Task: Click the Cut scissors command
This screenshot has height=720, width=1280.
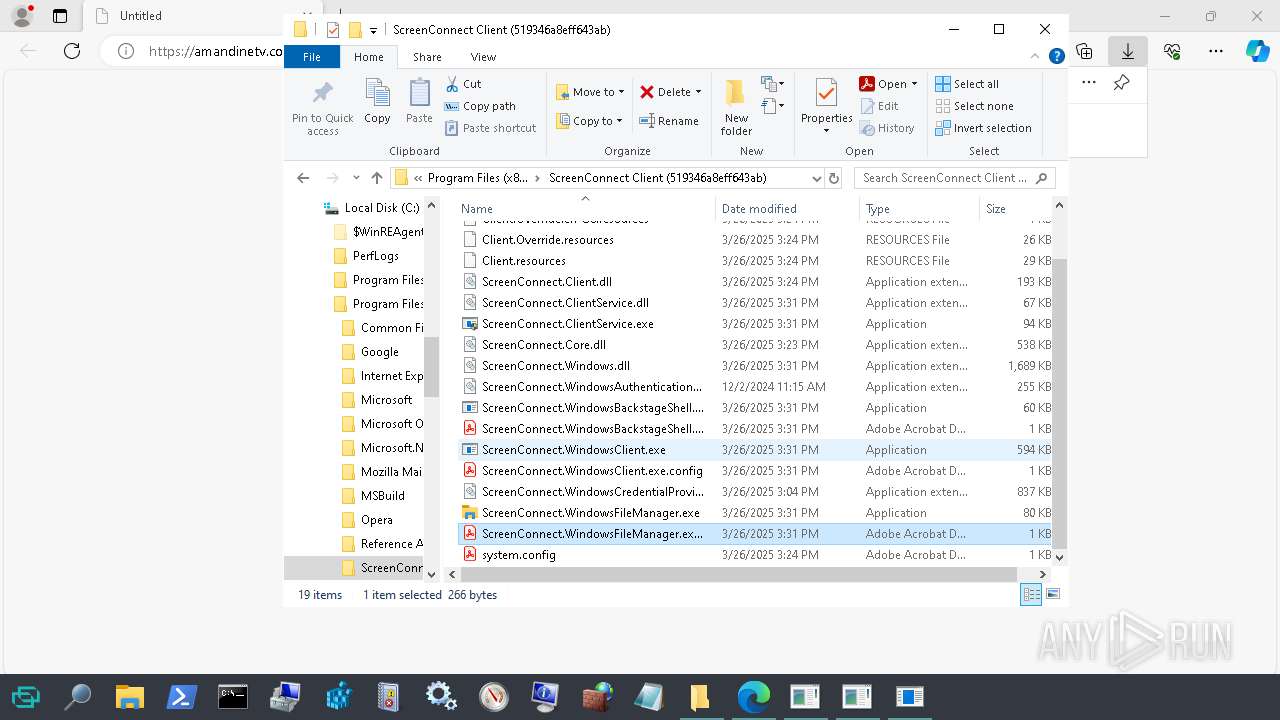Action: pos(463,84)
